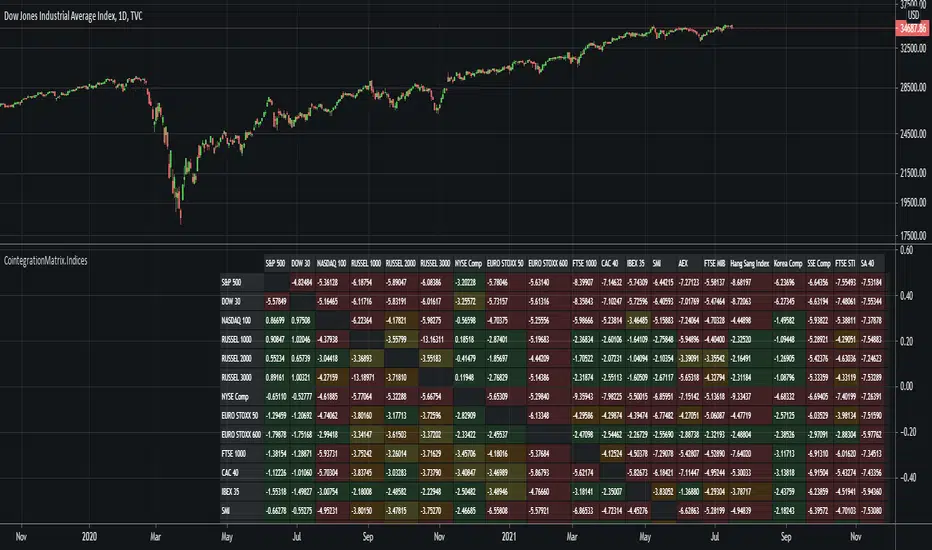
Task: Click the 0.40 indicator scale label
Action: pos(906,296)
